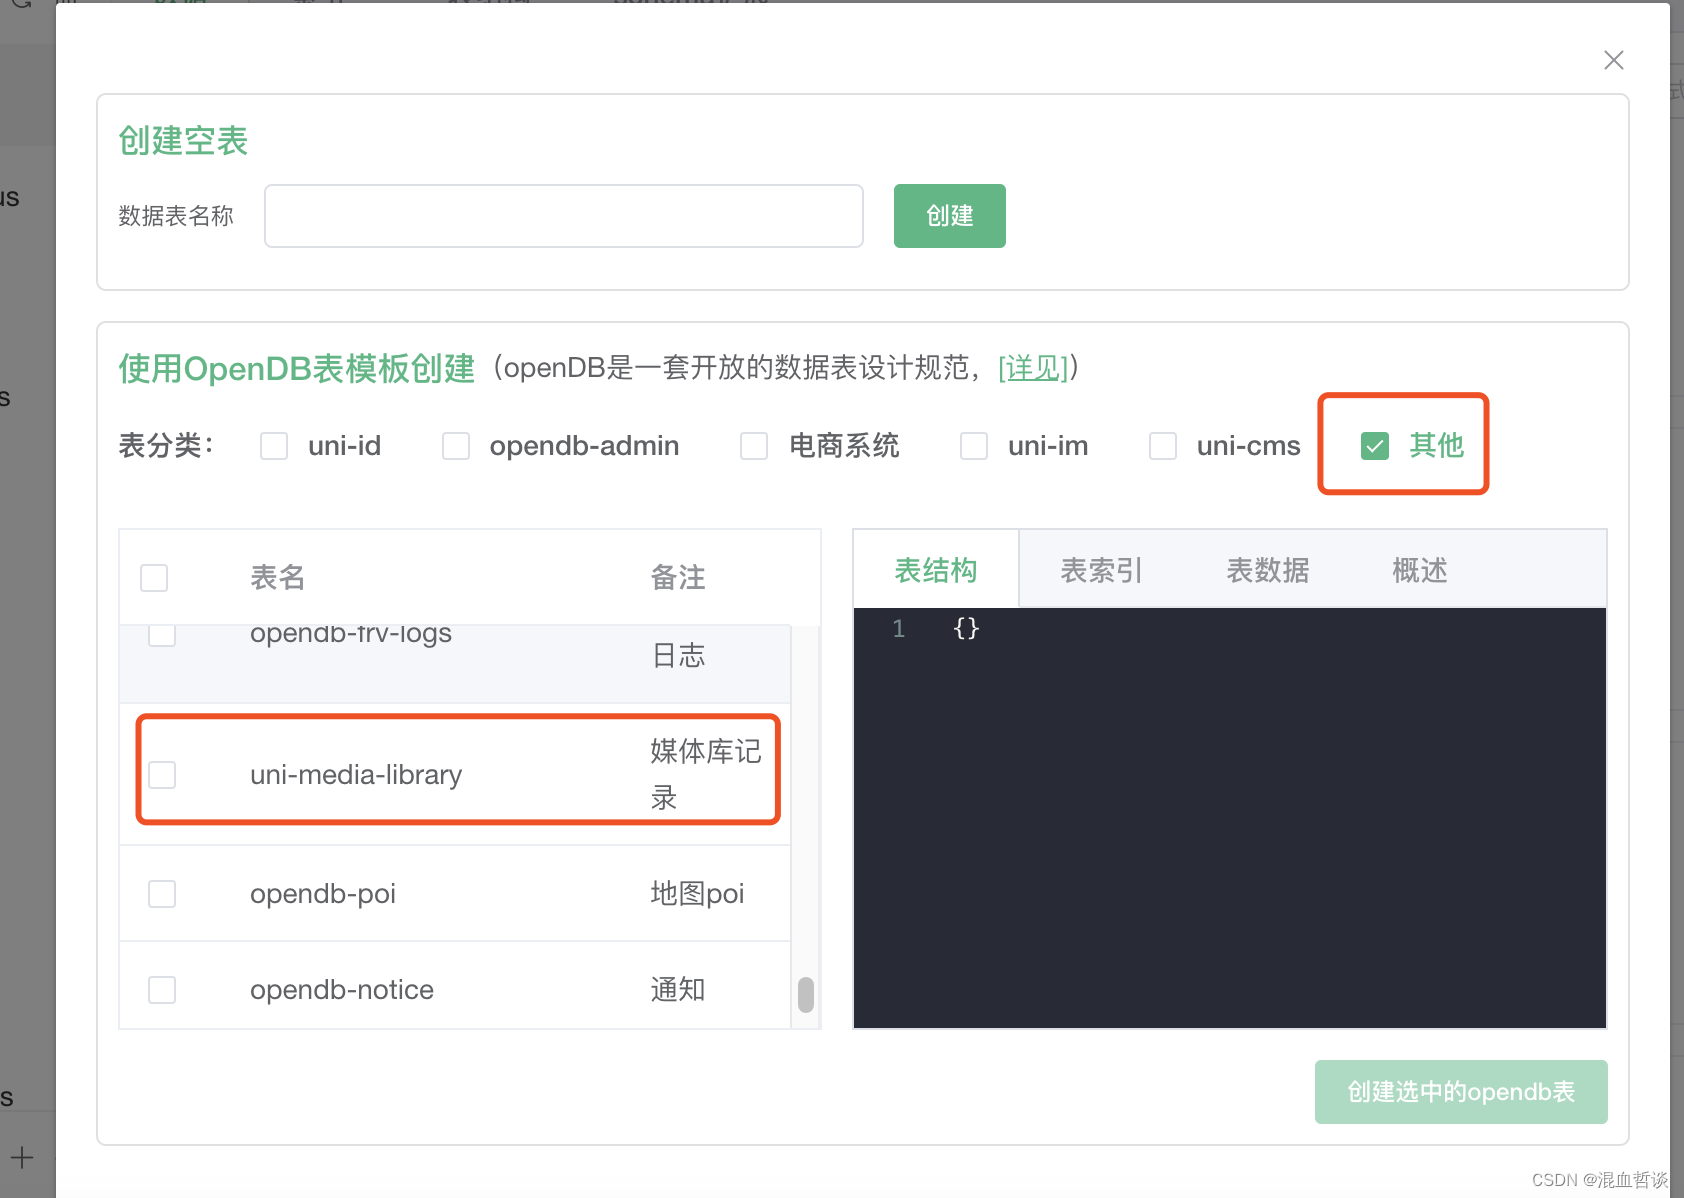This screenshot has width=1684, height=1198.
Task: Enable the 电商系统 category filter
Action: 754,446
